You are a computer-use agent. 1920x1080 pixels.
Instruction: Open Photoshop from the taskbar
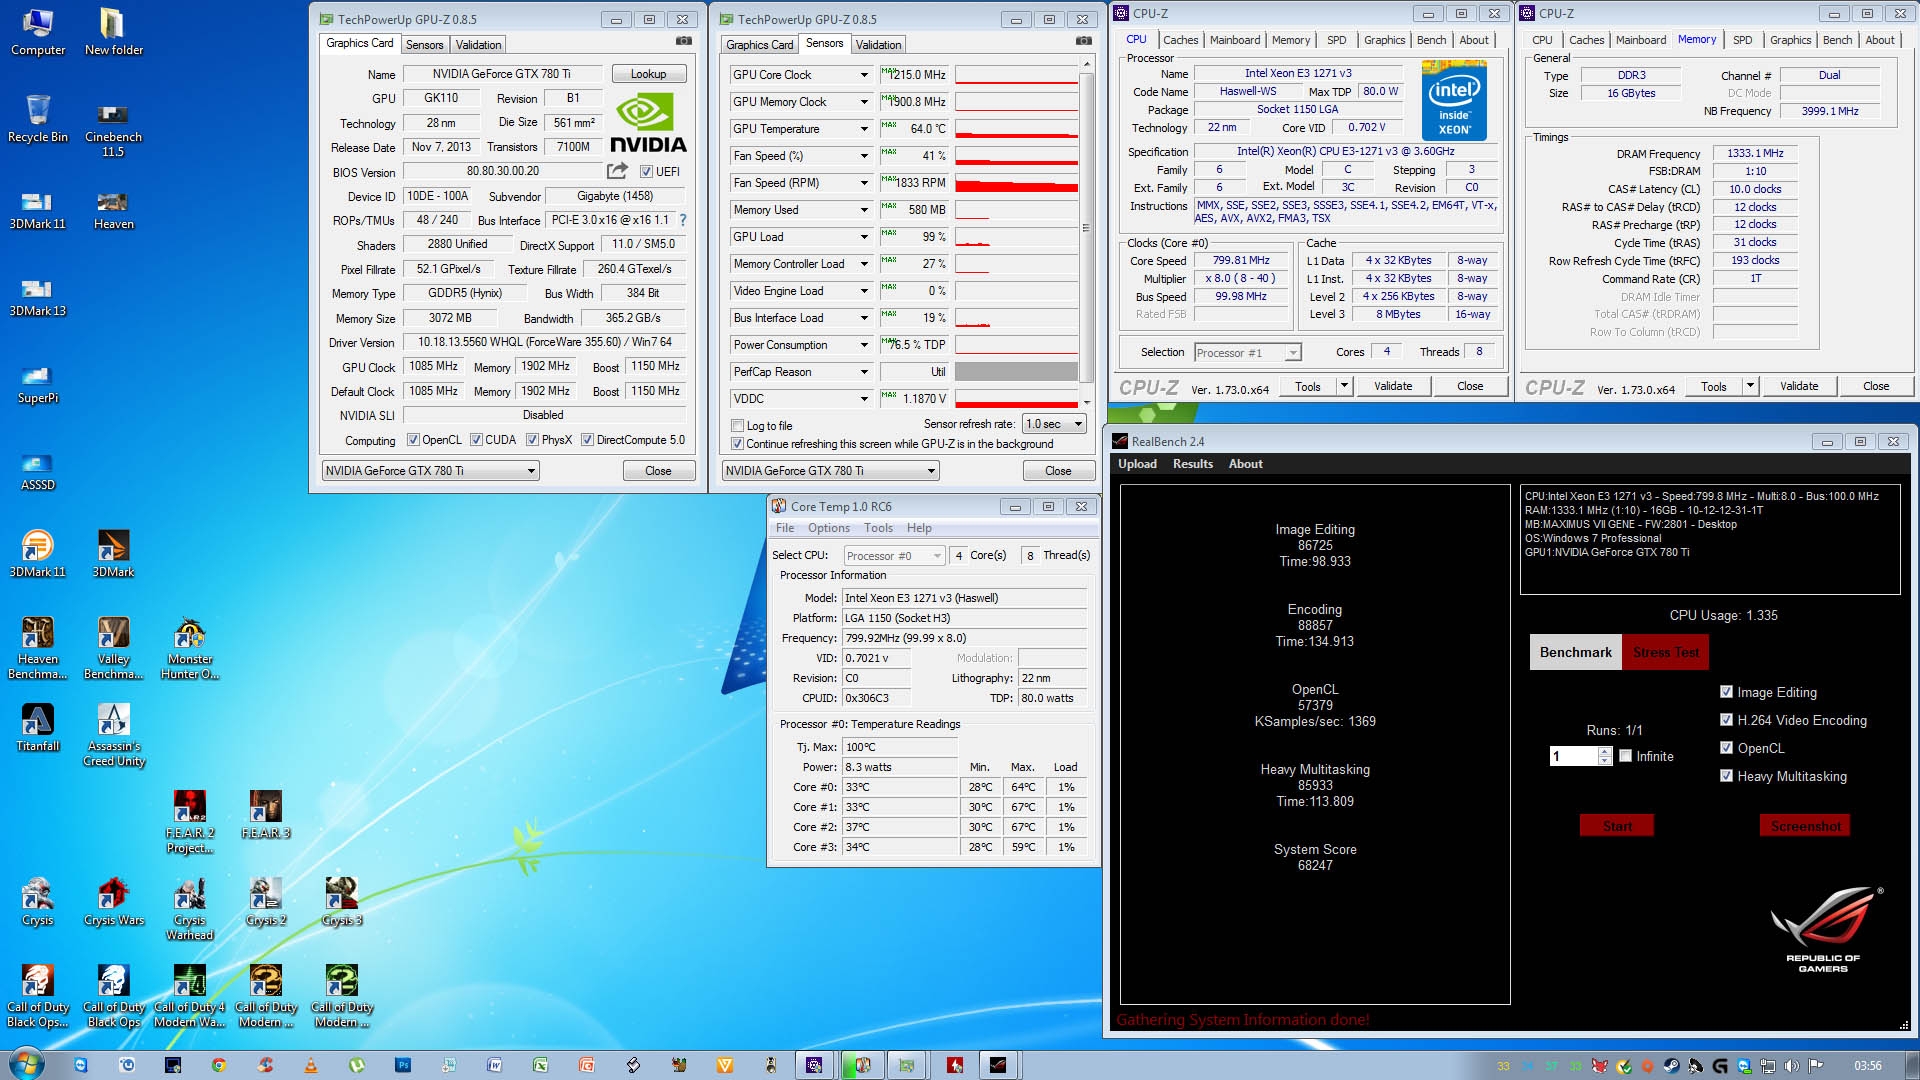[403, 1065]
